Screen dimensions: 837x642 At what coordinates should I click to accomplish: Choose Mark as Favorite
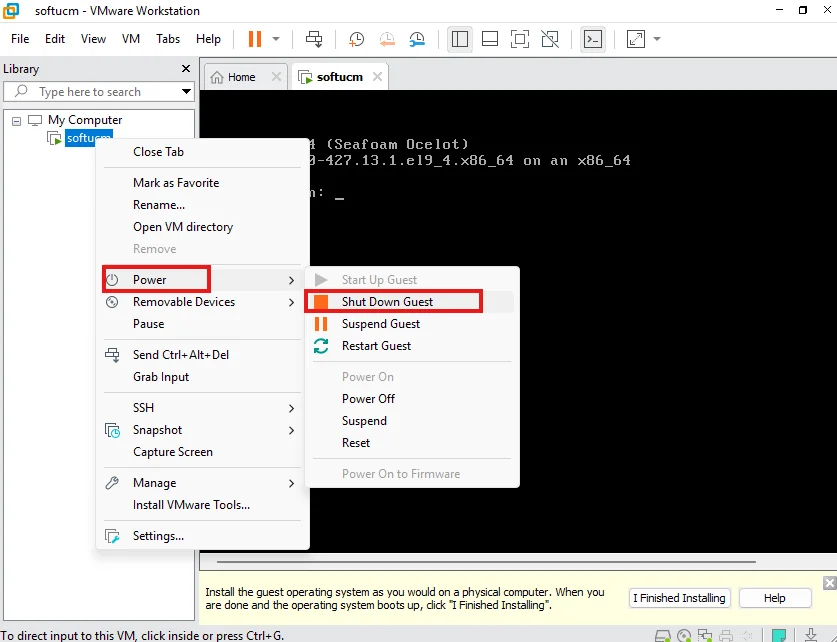tap(176, 183)
